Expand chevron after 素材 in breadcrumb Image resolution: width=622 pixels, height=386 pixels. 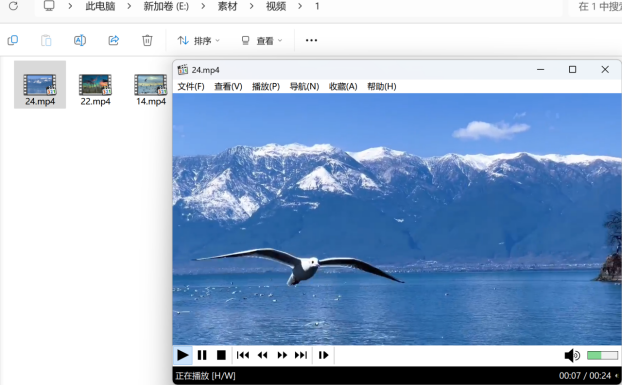(251, 6)
